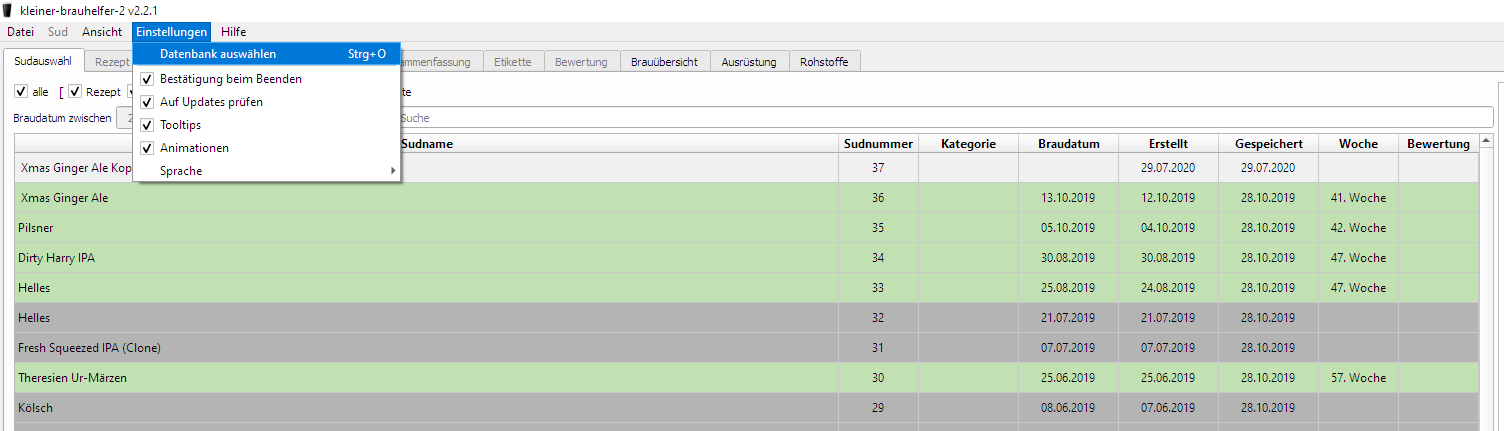
Task: Toggle the Rezept filter checkbox
Action: pyautogui.click(x=75, y=92)
